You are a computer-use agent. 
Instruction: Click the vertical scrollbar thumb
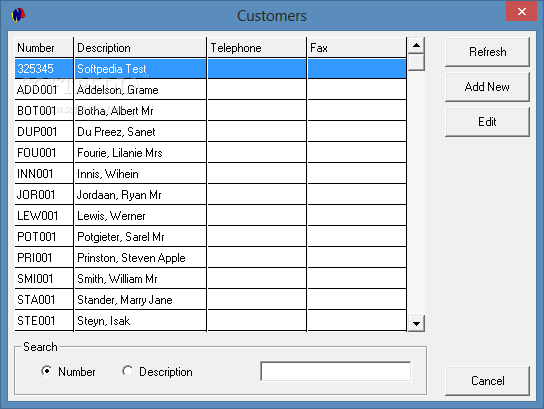416,62
